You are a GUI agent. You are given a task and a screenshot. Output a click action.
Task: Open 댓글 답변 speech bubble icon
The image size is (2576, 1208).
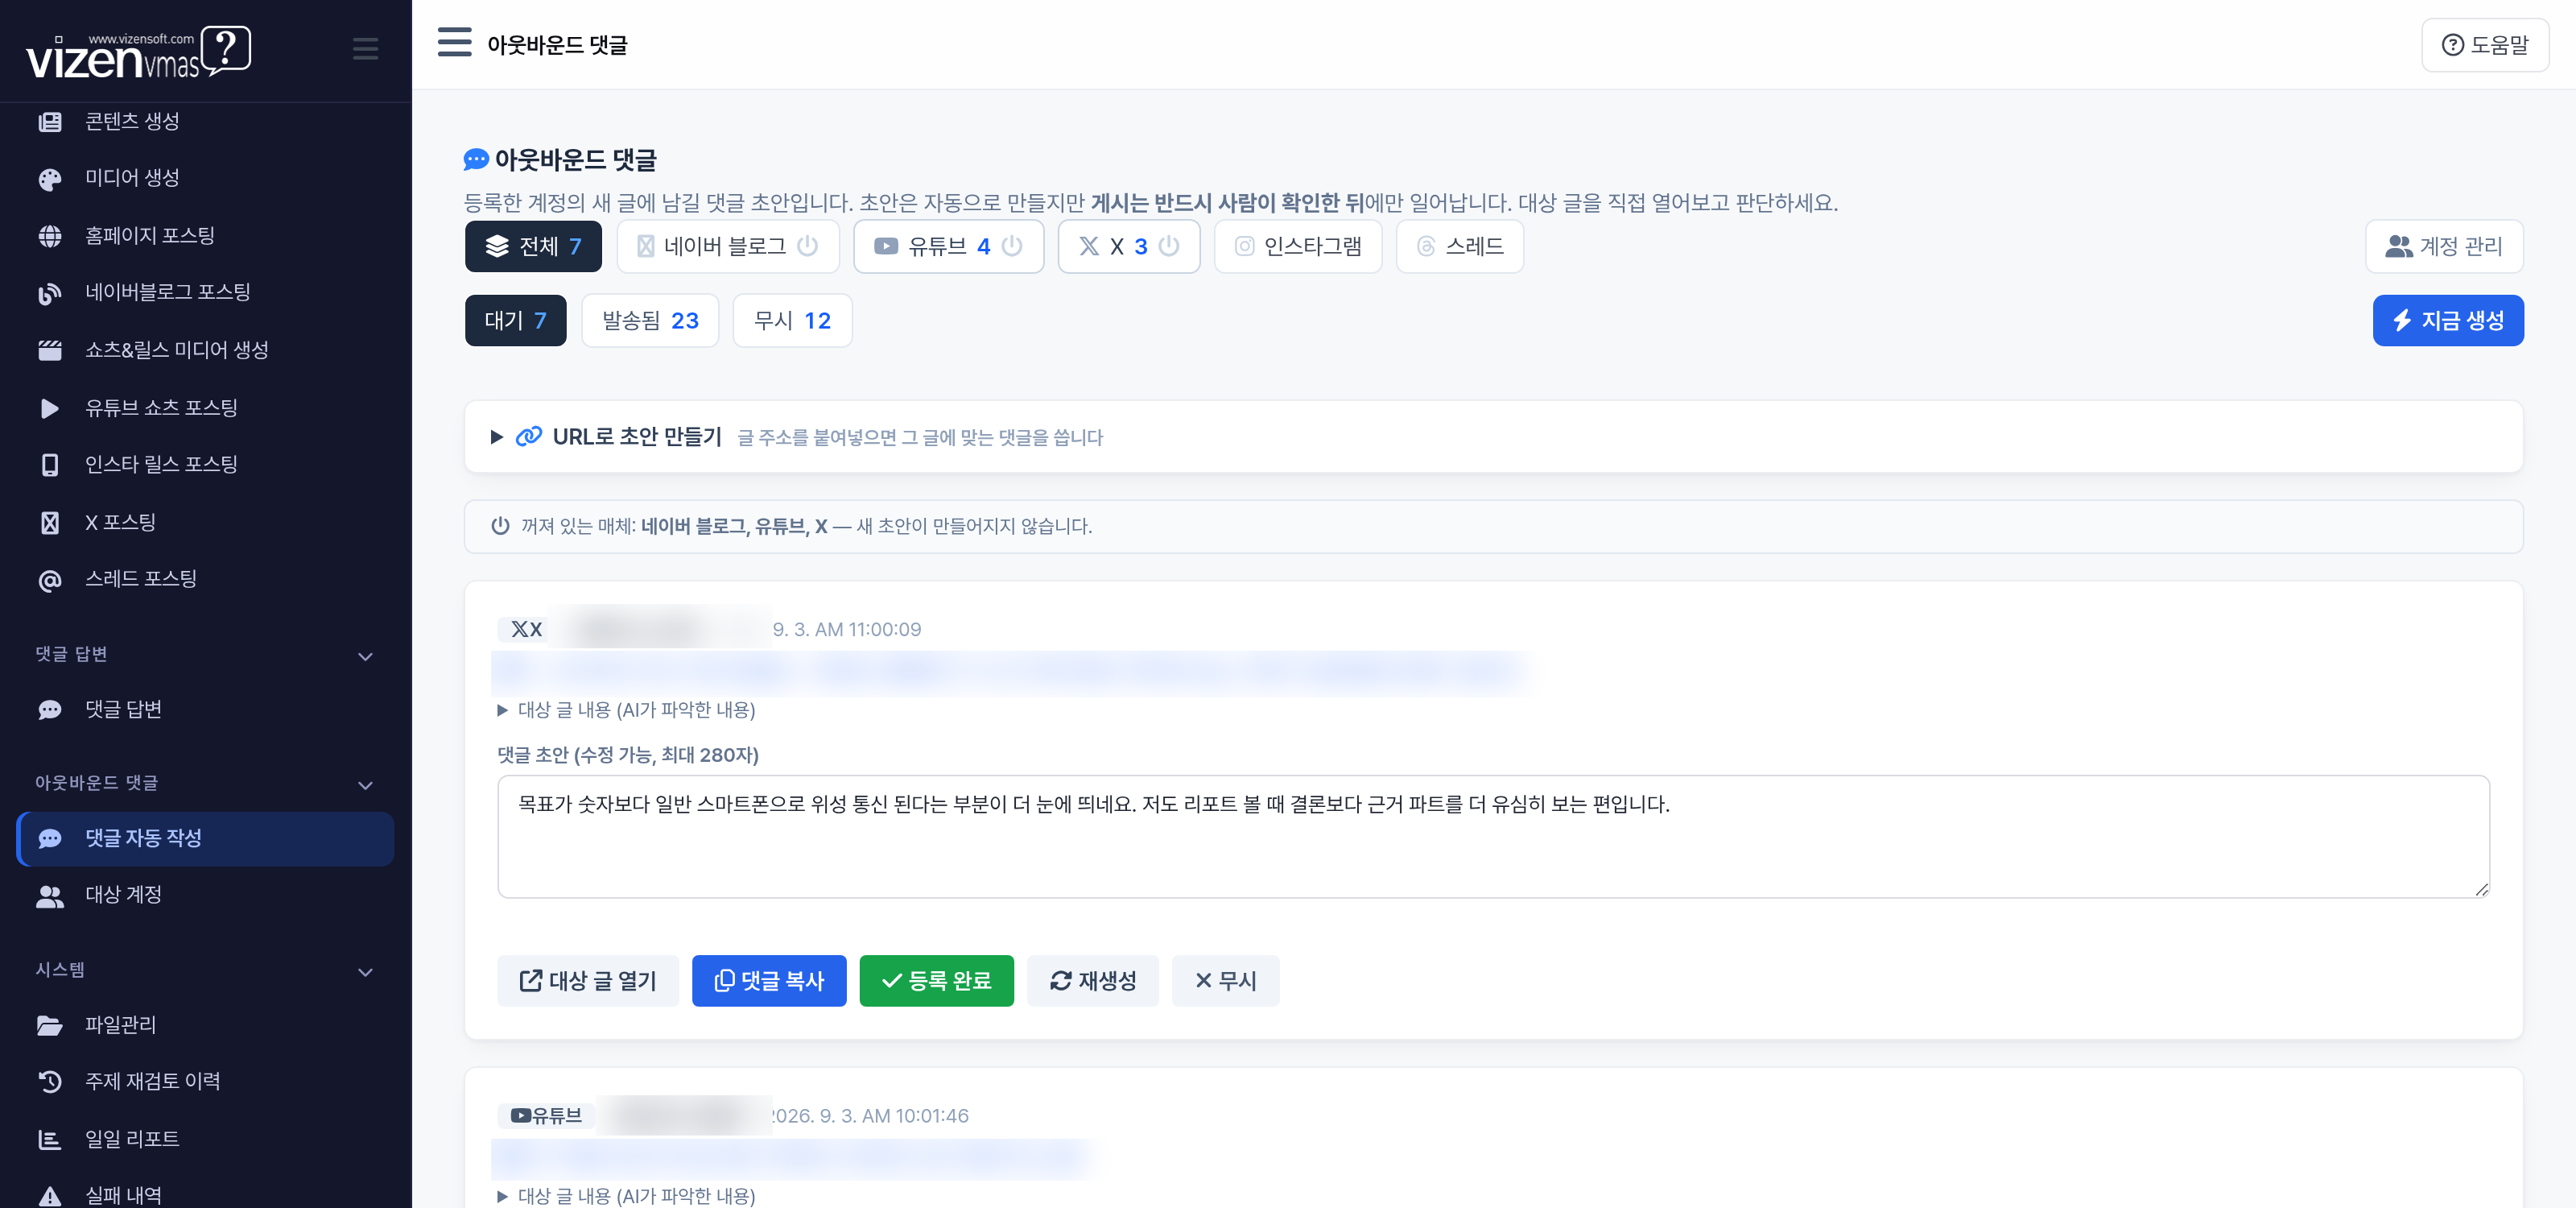tap(49, 709)
